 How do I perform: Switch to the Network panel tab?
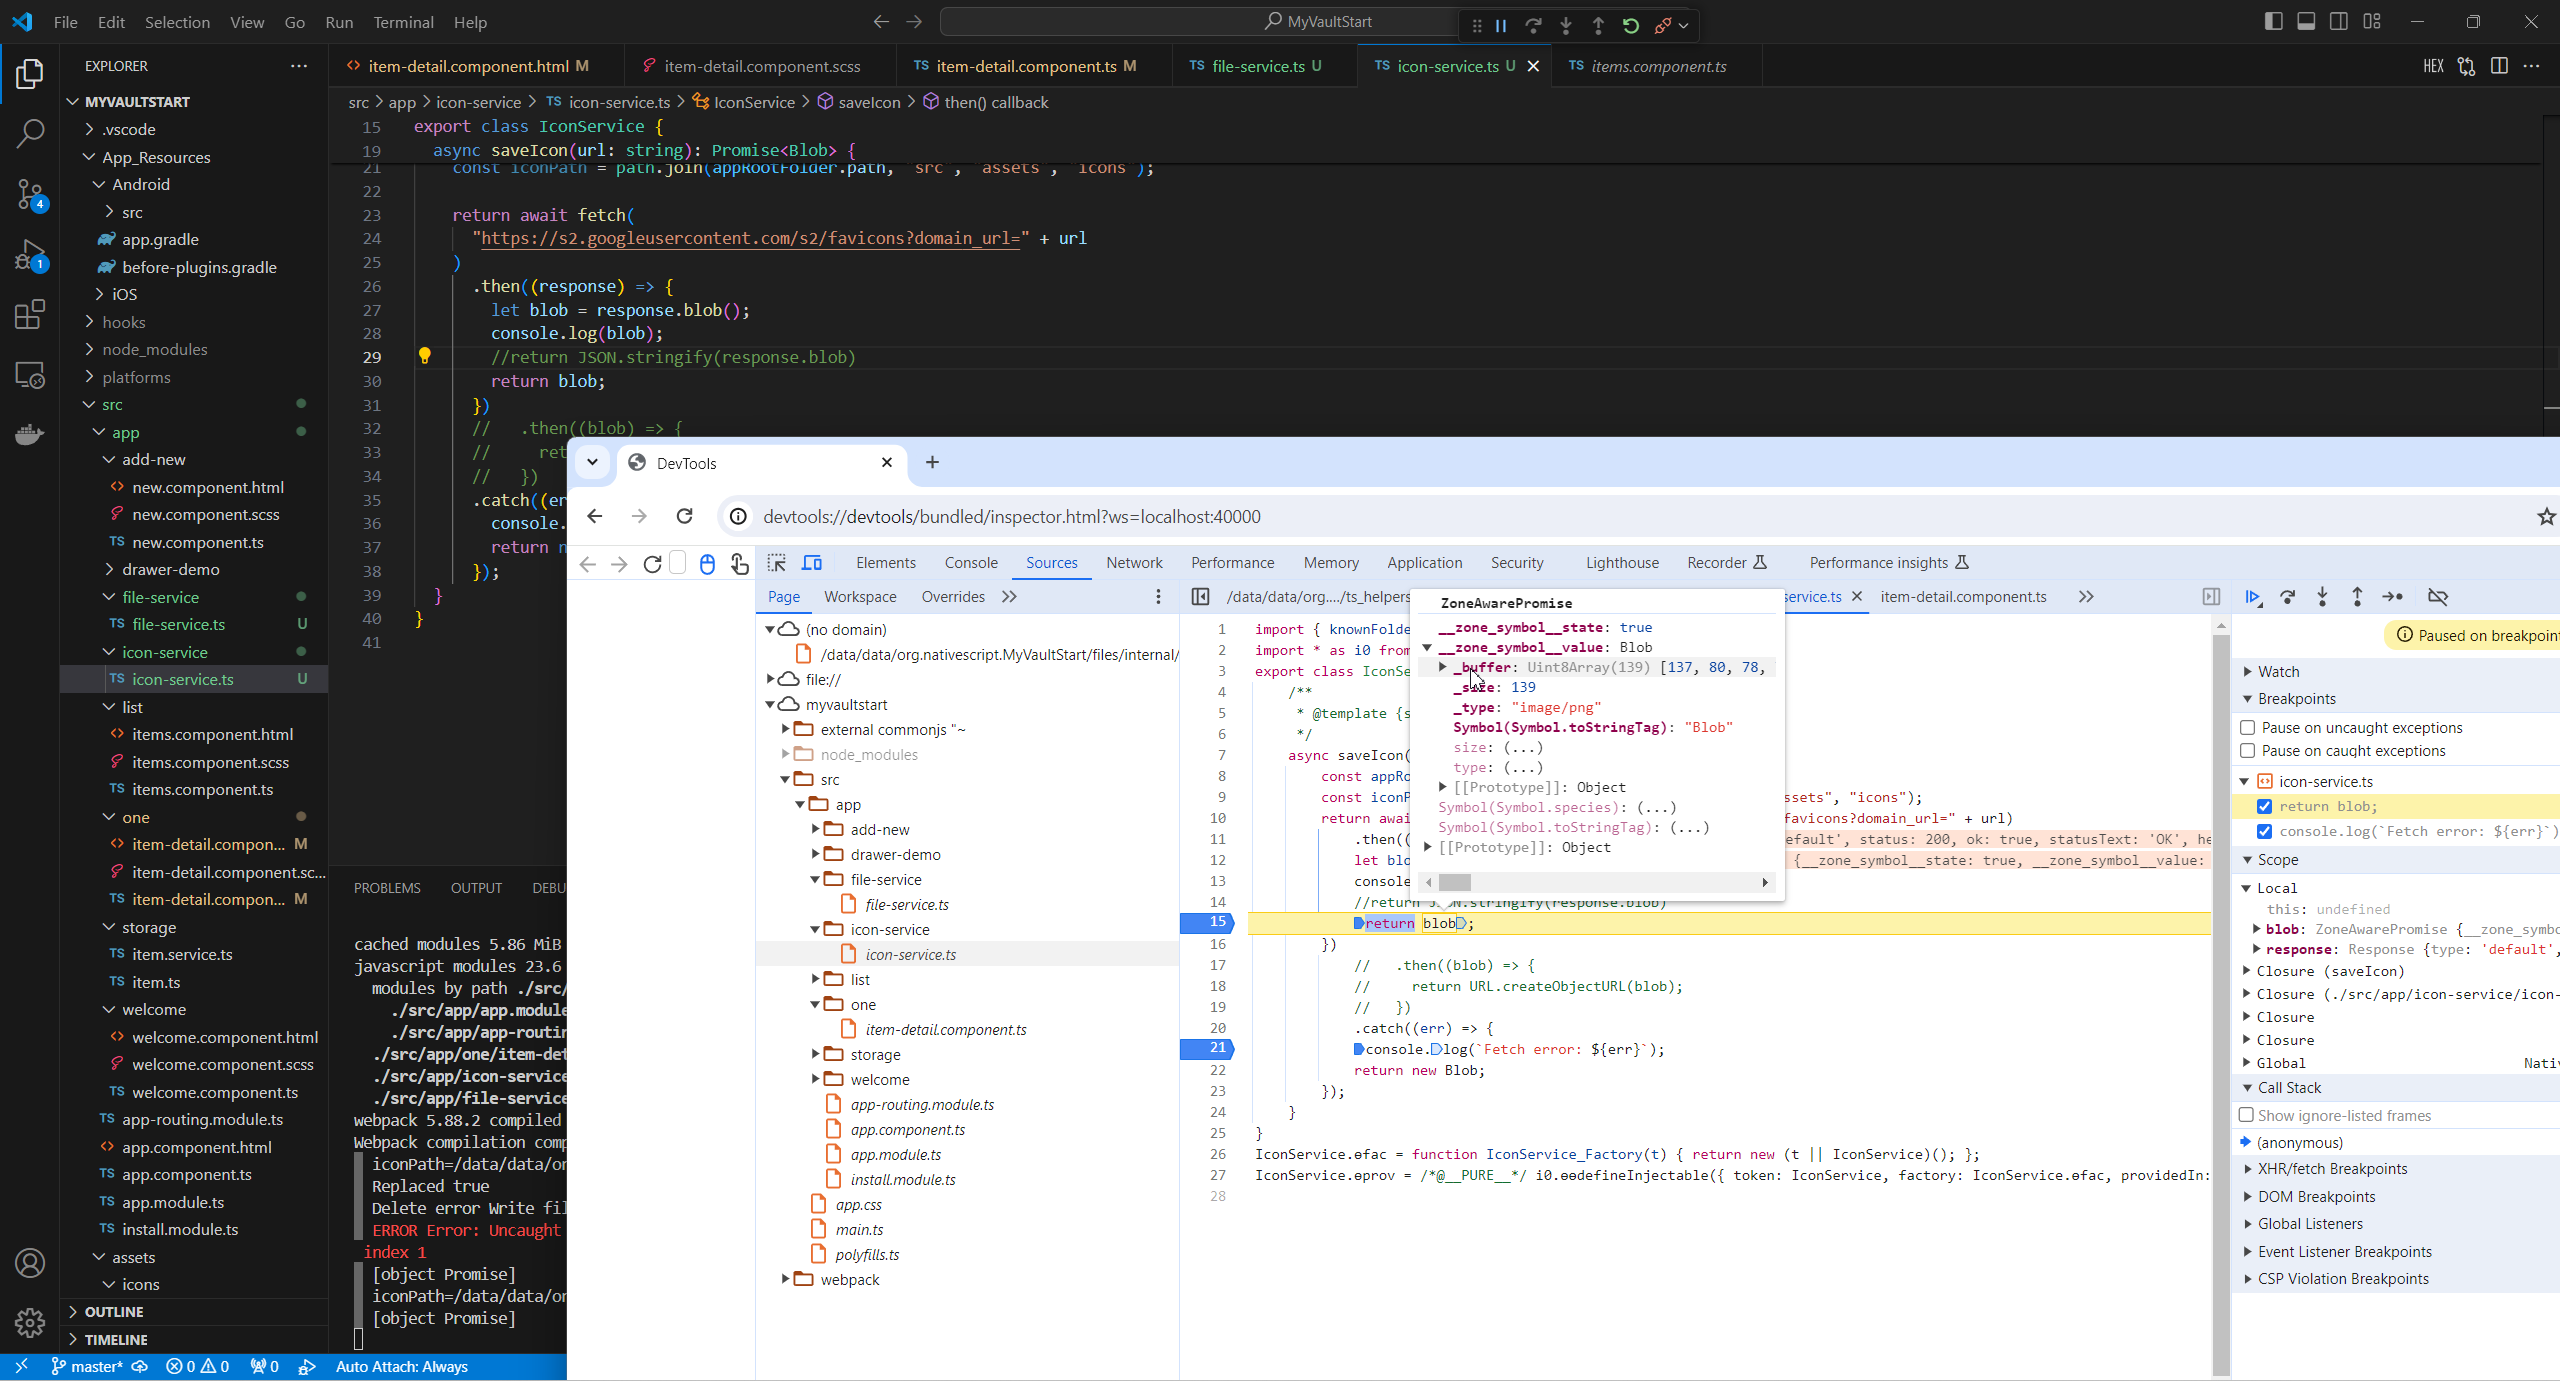1134,563
